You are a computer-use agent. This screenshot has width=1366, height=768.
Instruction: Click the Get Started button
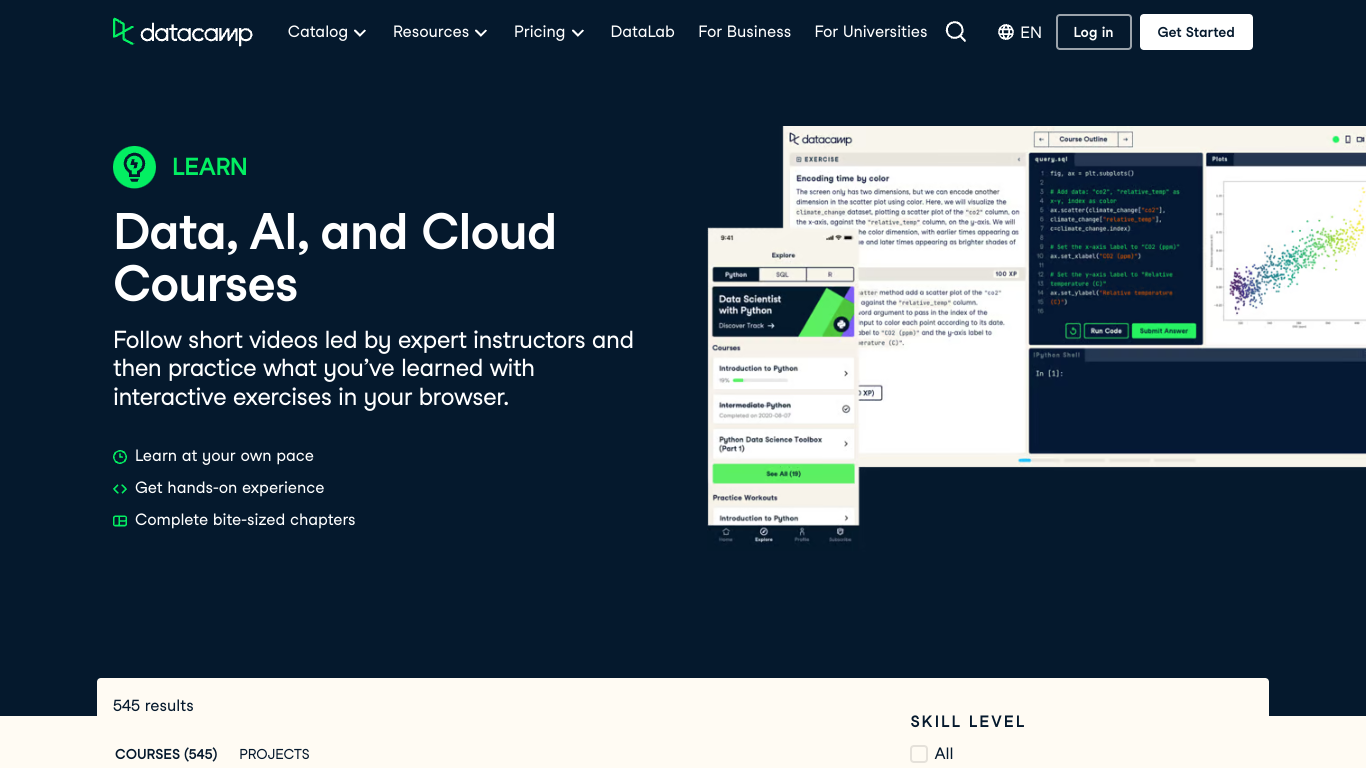[x=1196, y=32]
